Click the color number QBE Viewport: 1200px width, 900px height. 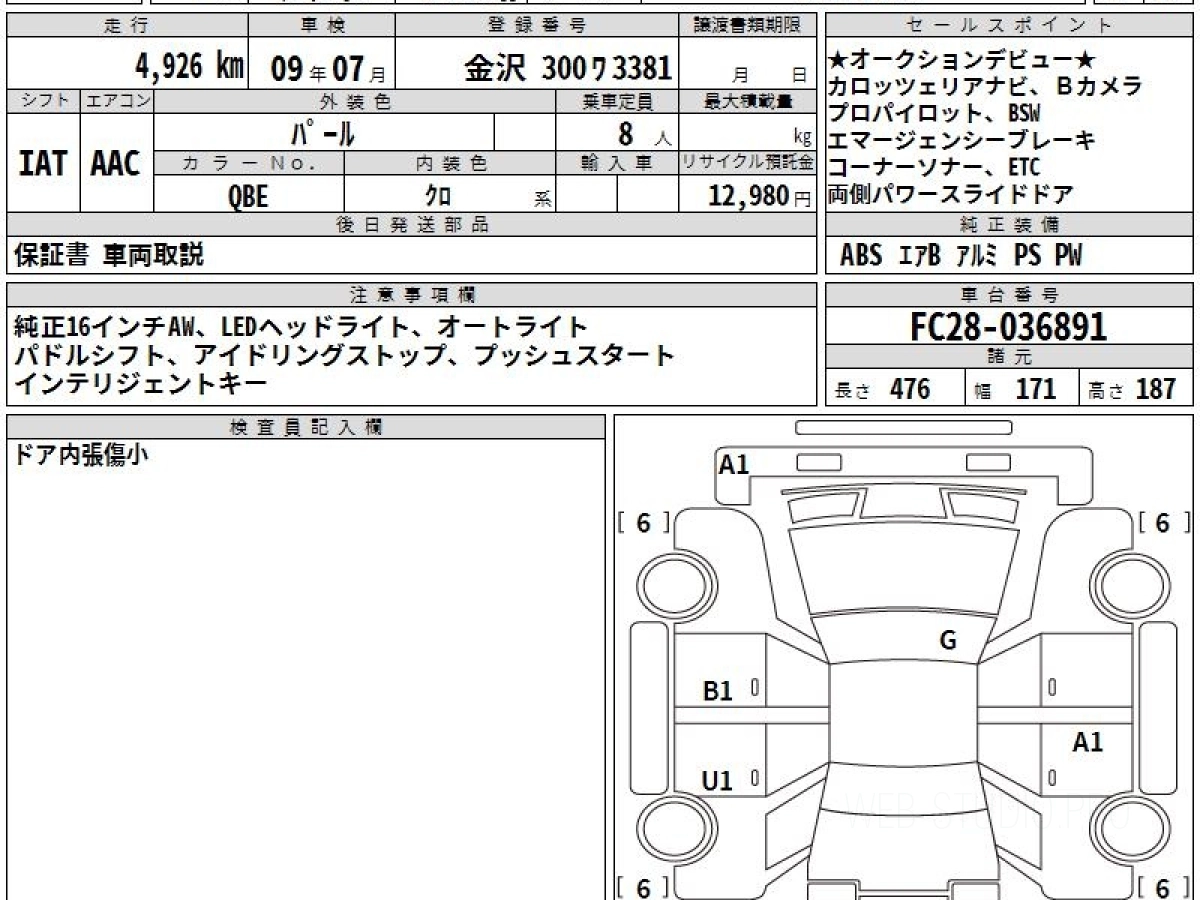[x=248, y=196]
